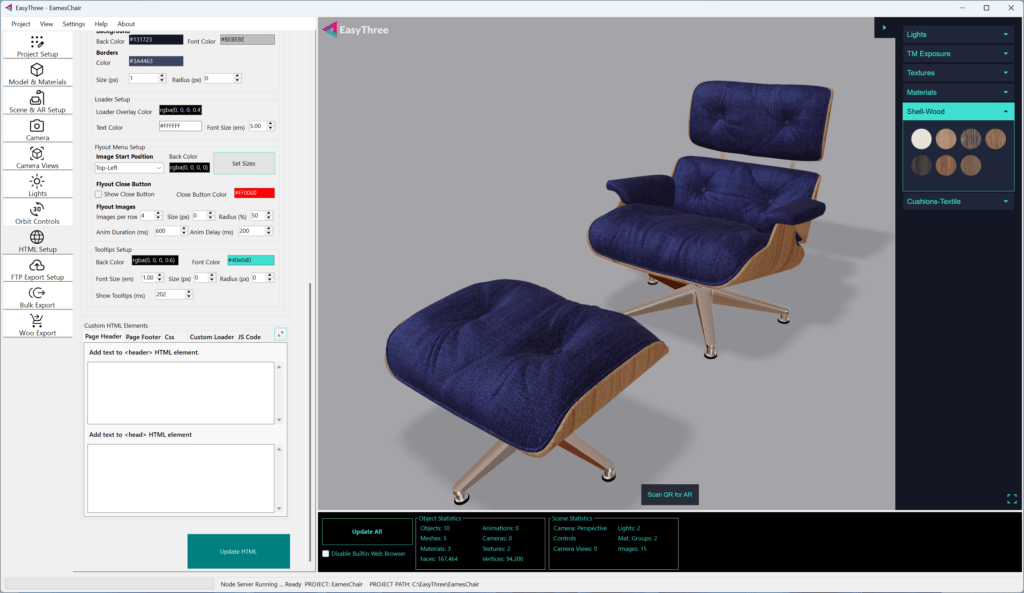The height and width of the screenshot is (593, 1024).
Task: Open the Settings menu
Action: click(x=73, y=23)
